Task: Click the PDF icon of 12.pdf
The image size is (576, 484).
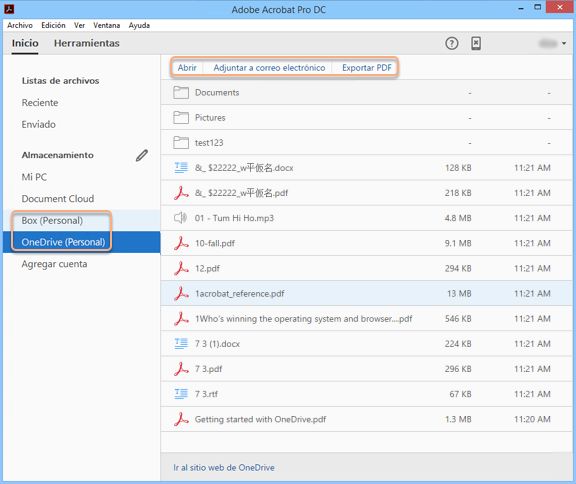Action: pos(181,268)
